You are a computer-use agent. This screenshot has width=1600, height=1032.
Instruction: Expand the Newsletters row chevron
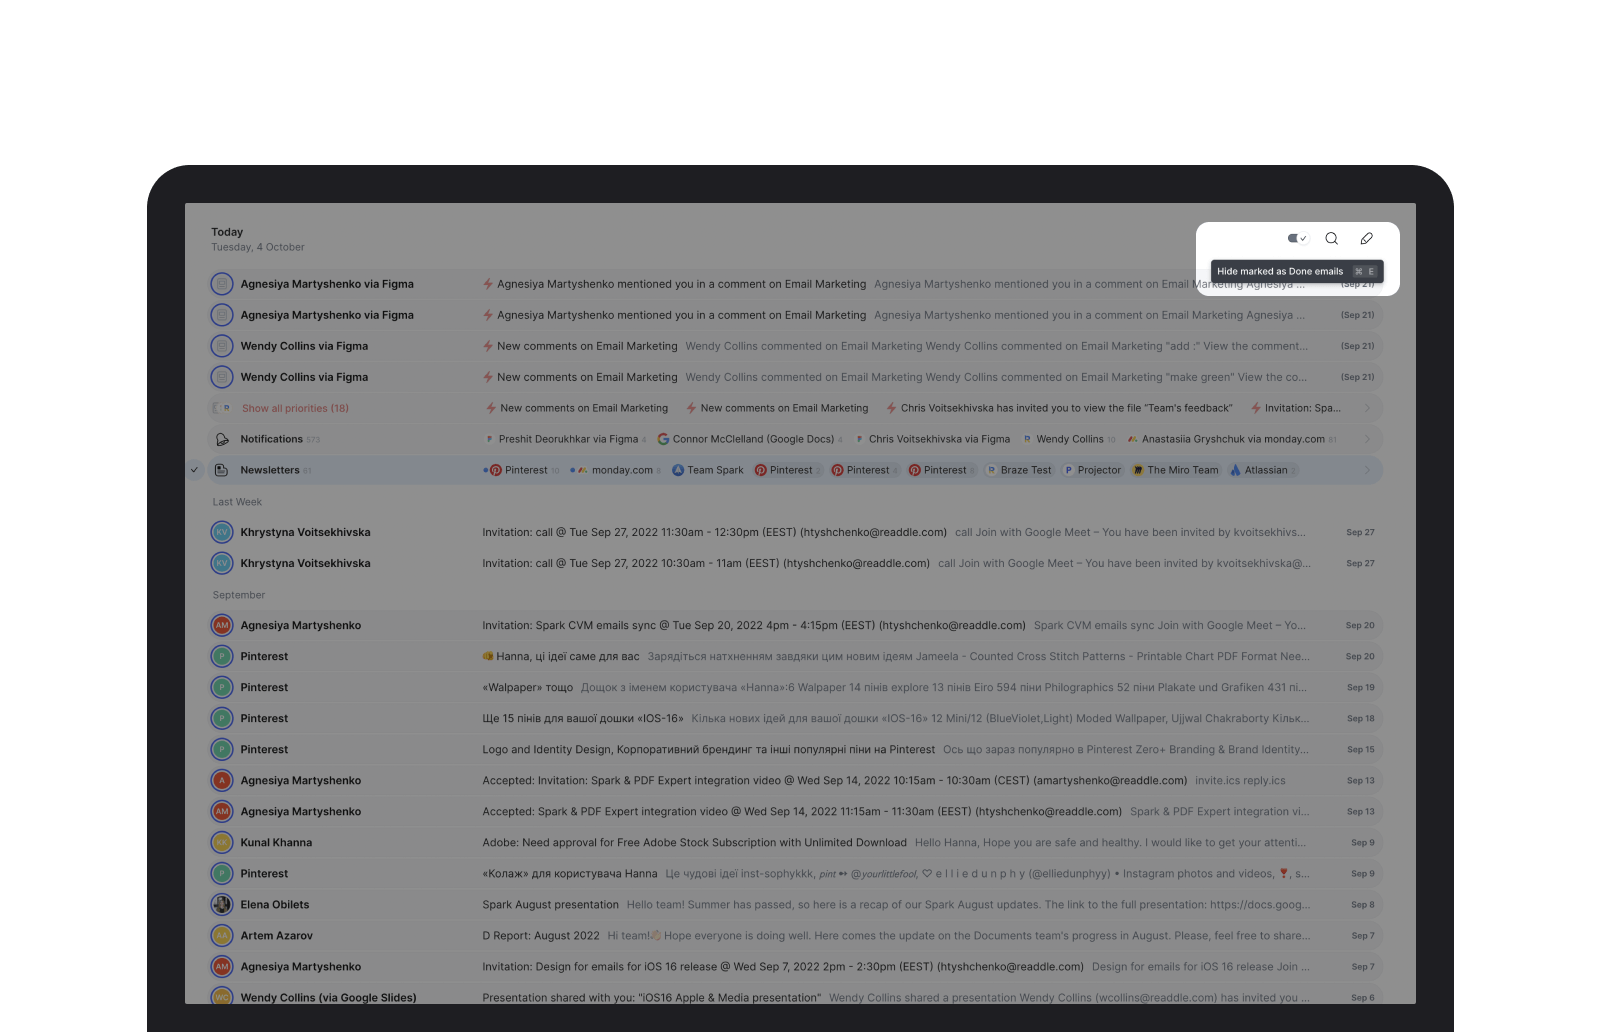[1368, 469]
